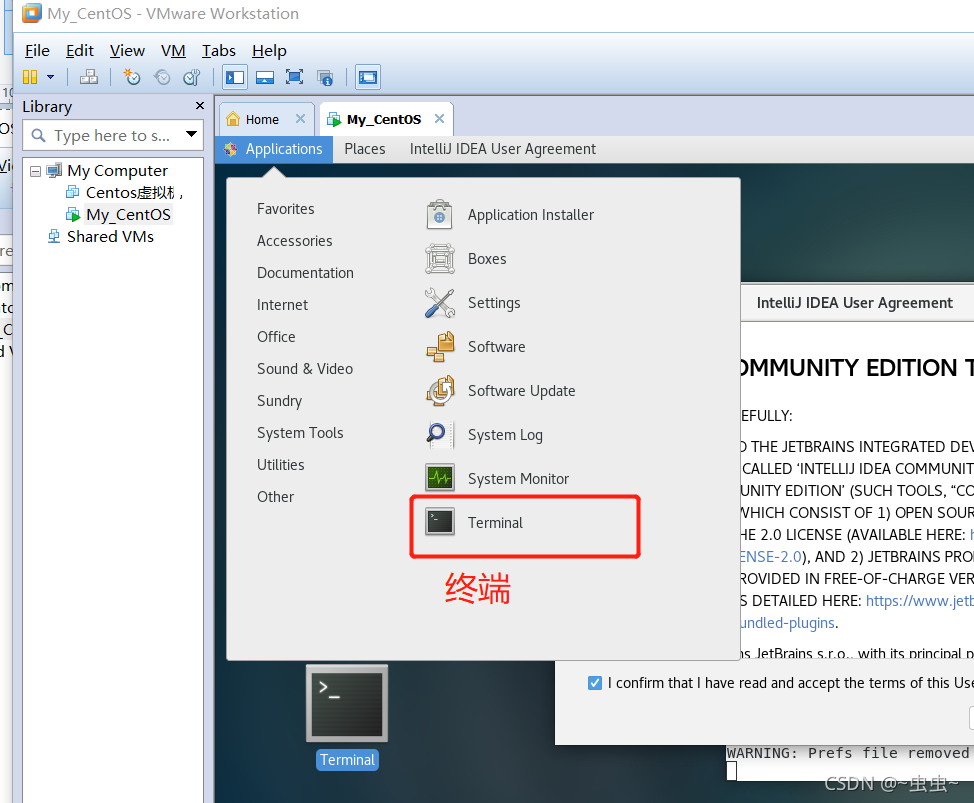Open the jetbrains https link in agreement text
974x803 pixels.
click(x=919, y=601)
